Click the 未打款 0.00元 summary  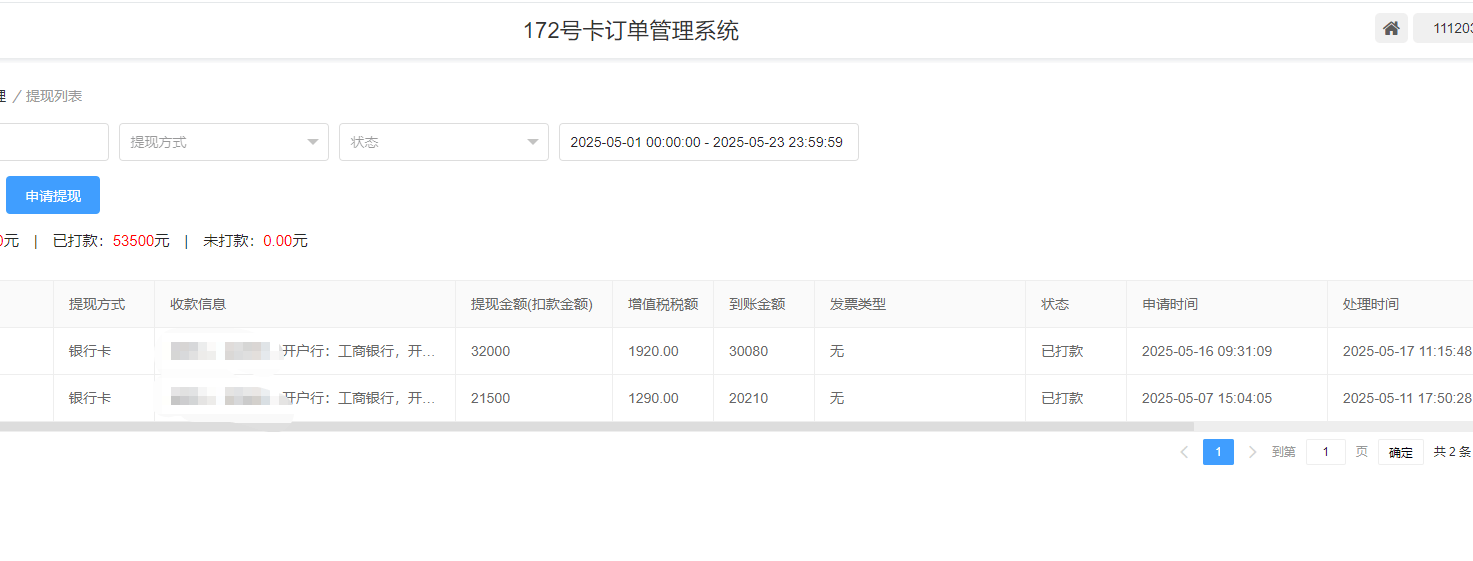coord(255,241)
